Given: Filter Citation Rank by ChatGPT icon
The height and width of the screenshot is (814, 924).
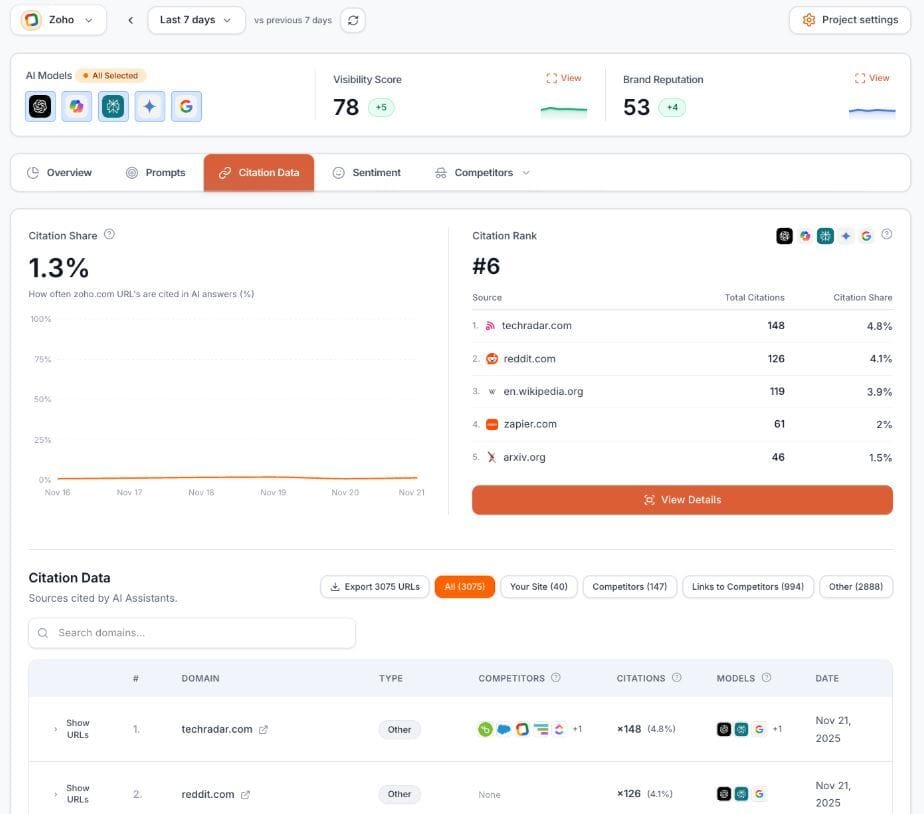Looking at the screenshot, I should click(x=784, y=236).
